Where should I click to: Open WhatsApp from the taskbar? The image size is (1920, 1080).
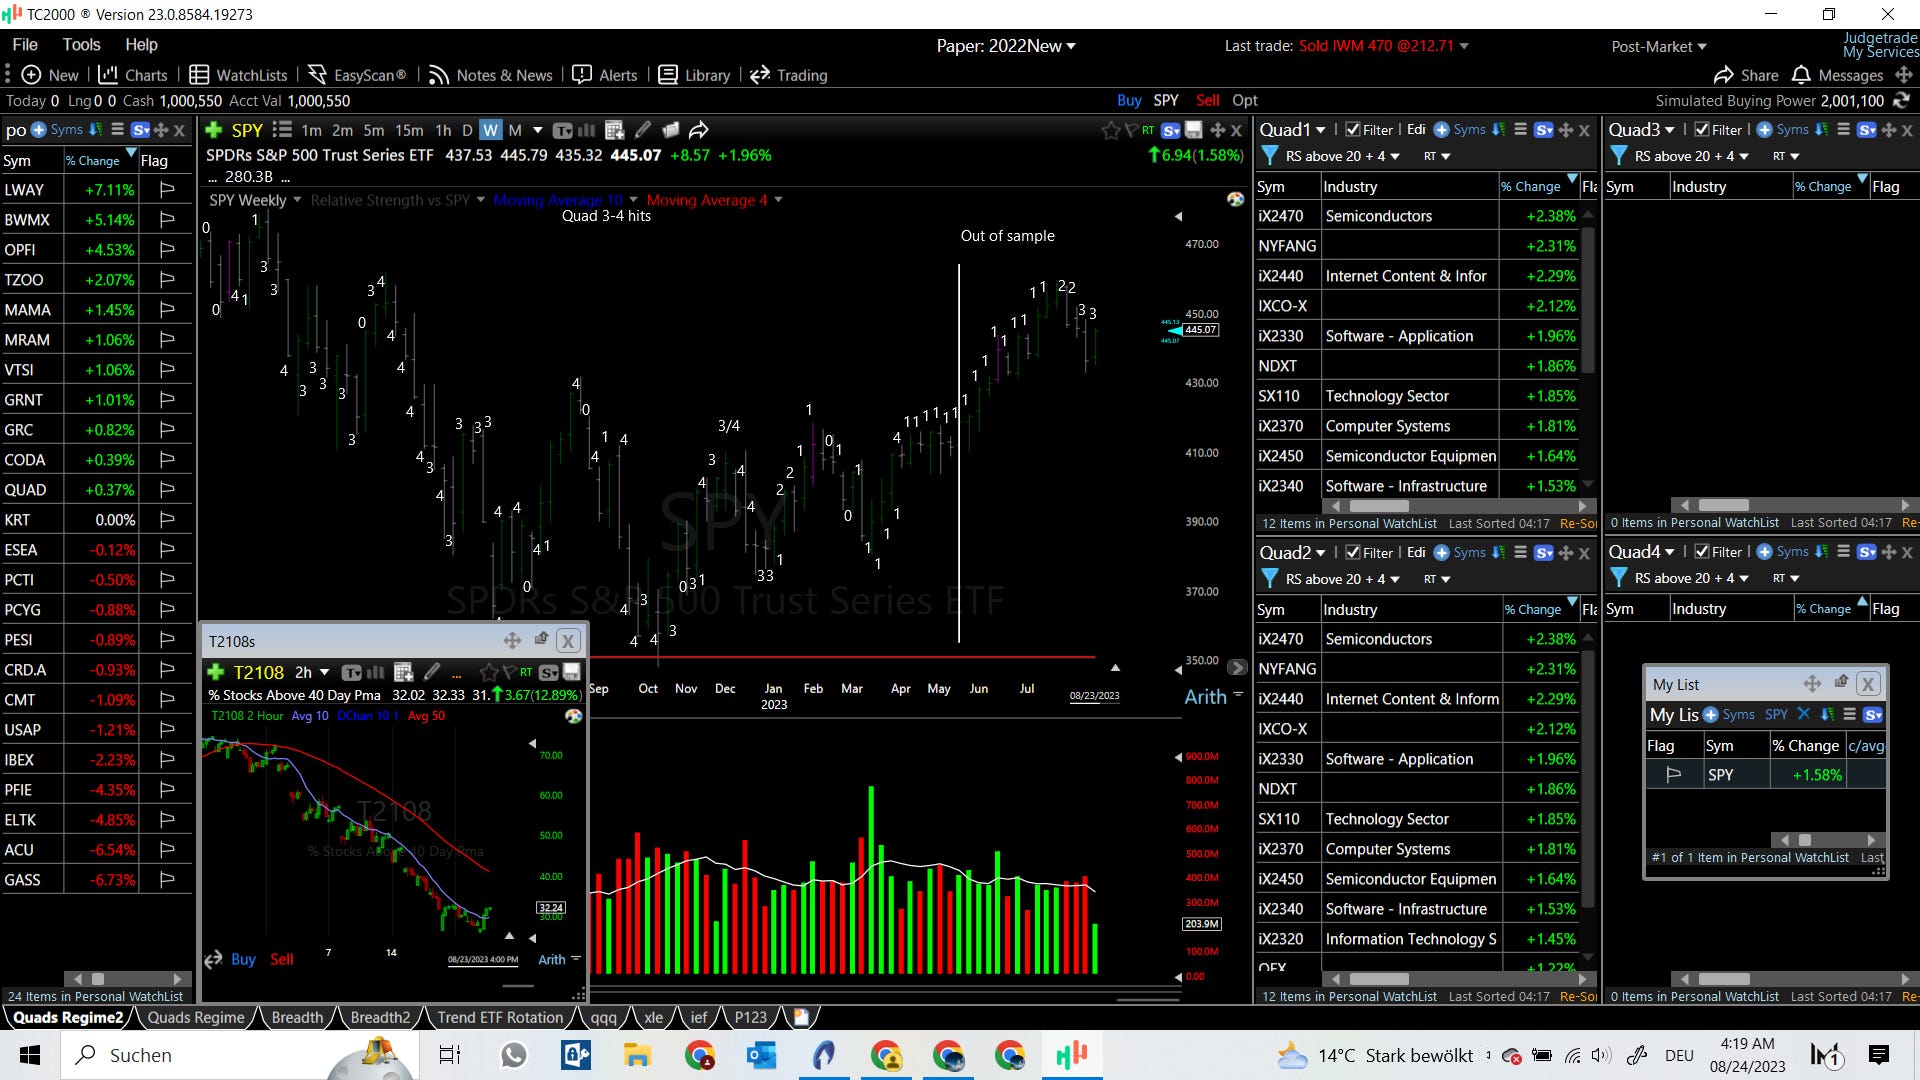click(x=513, y=1055)
